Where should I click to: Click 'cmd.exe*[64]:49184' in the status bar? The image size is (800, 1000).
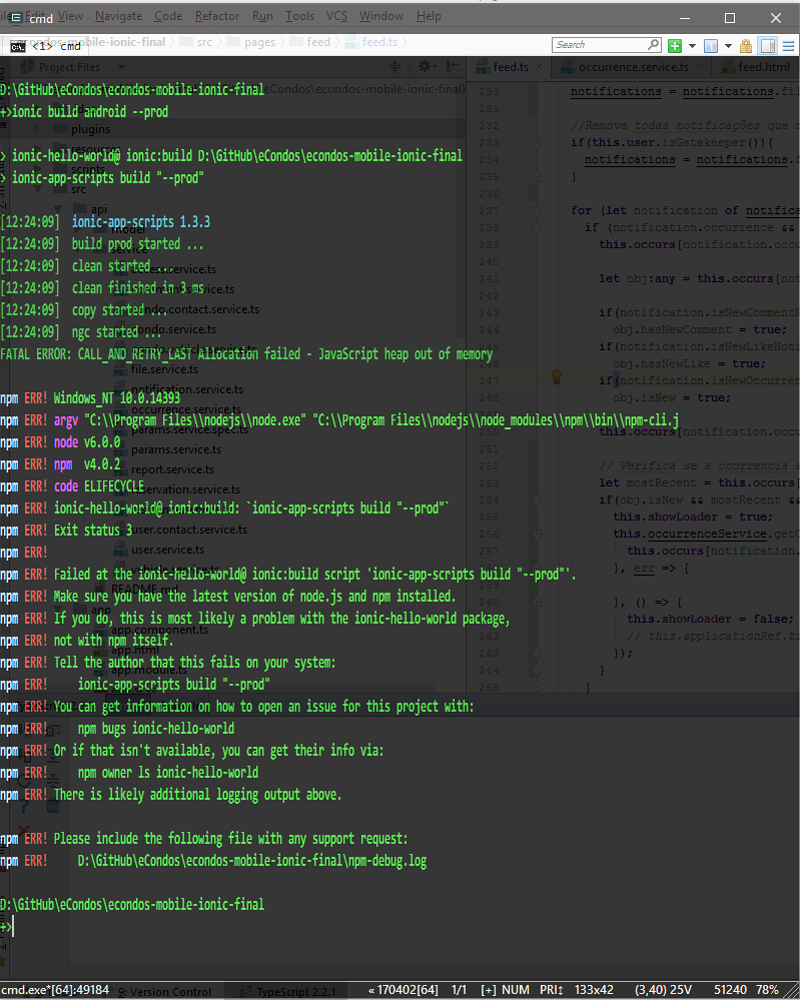55,990
